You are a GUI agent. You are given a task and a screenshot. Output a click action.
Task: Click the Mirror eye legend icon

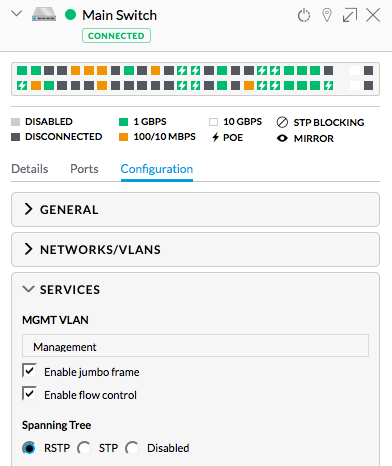coord(282,138)
